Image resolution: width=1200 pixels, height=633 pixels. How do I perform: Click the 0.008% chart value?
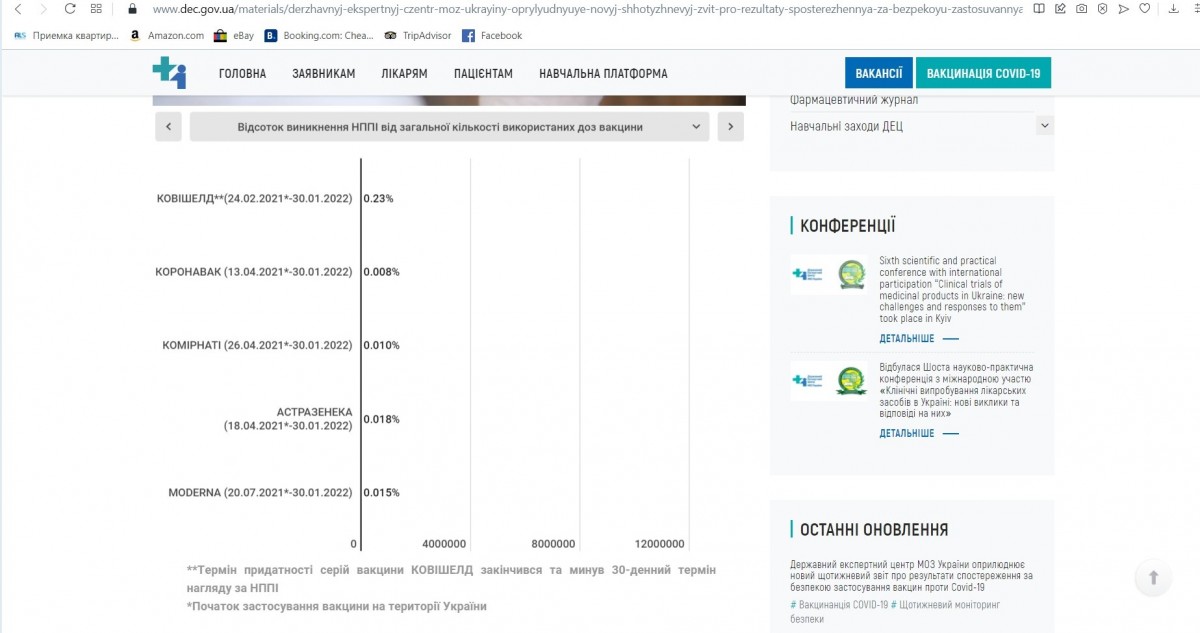coord(381,271)
